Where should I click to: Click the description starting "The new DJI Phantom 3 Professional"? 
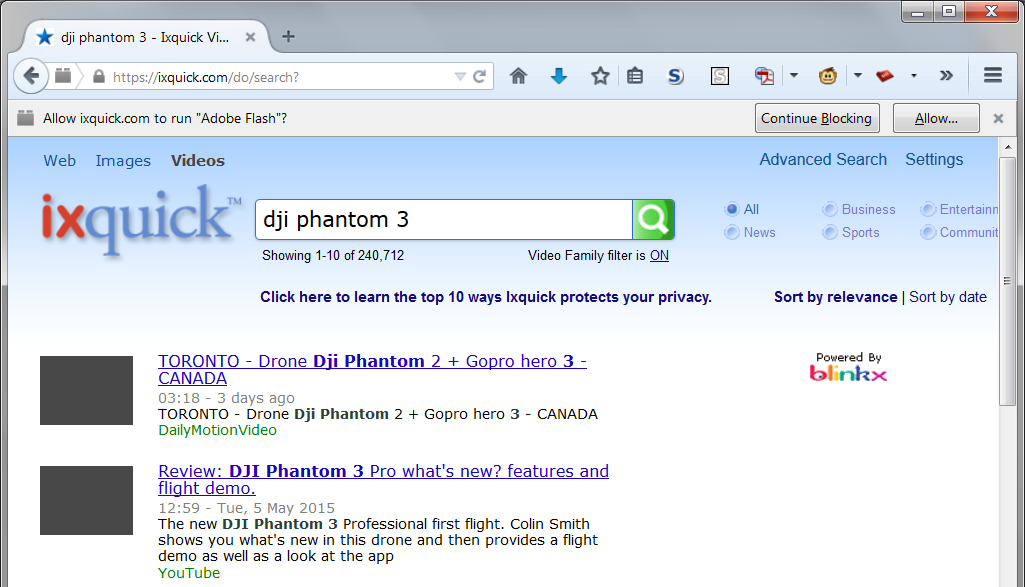tap(378, 540)
